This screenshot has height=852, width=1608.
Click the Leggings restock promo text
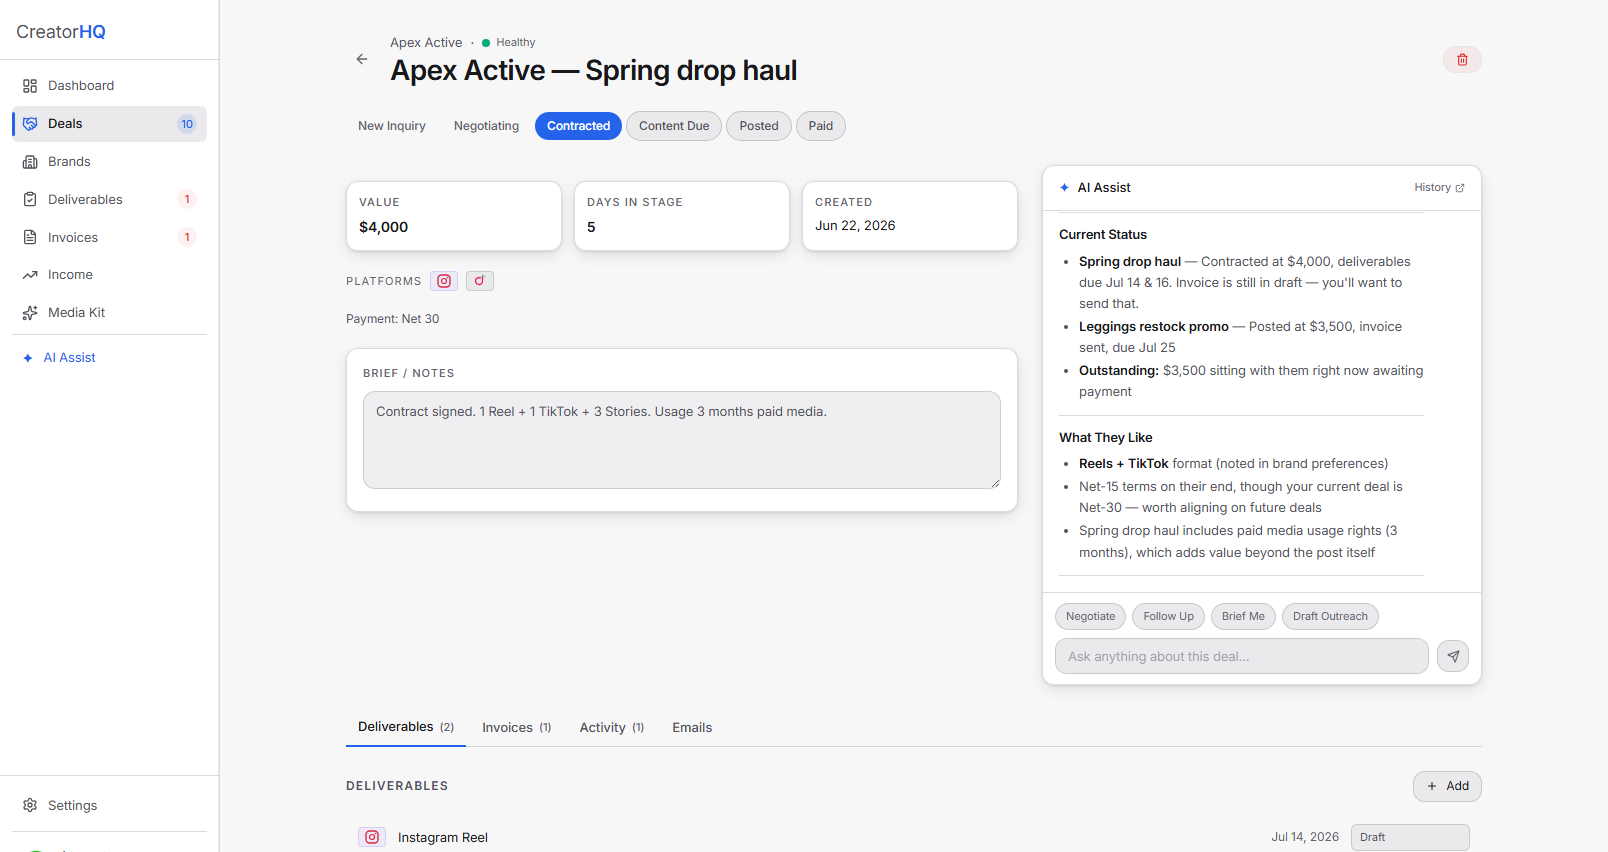[x=1154, y=327]
